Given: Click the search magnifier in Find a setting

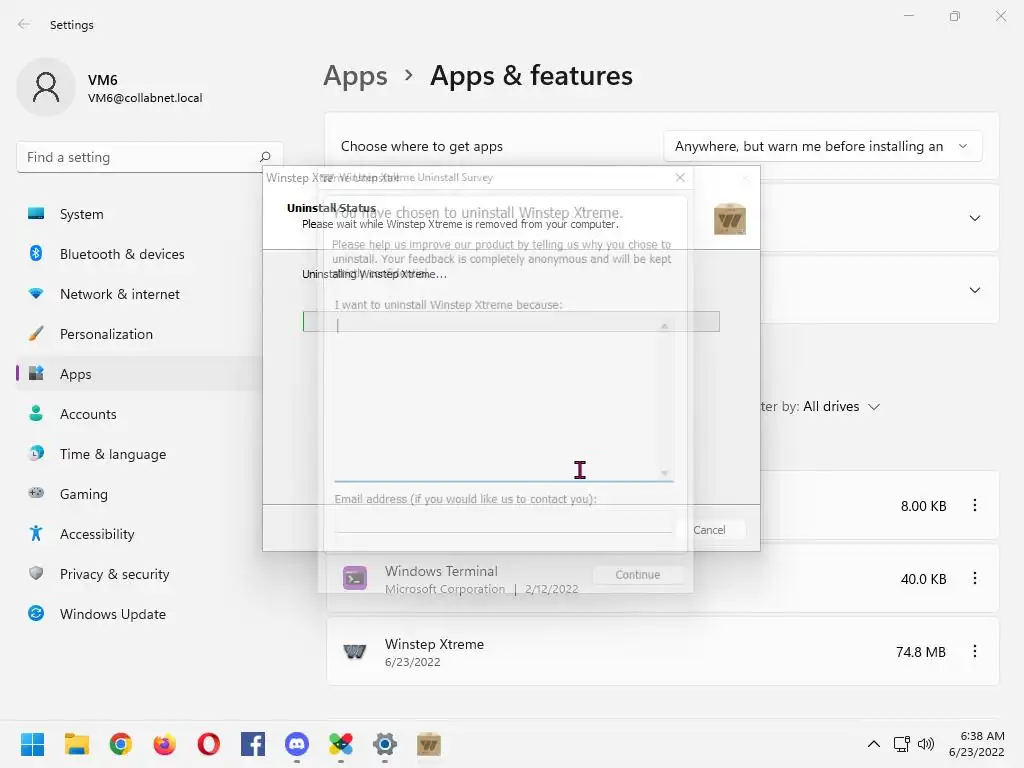Looking at the screenshot, I should [x=265, y=157].
